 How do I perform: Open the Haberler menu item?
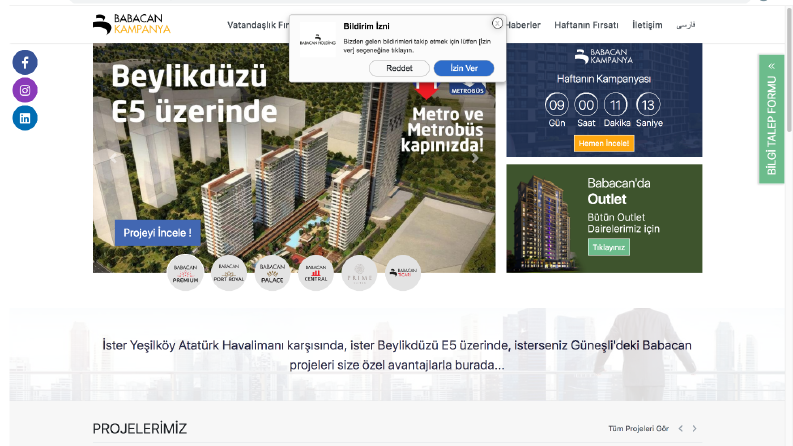523,25
